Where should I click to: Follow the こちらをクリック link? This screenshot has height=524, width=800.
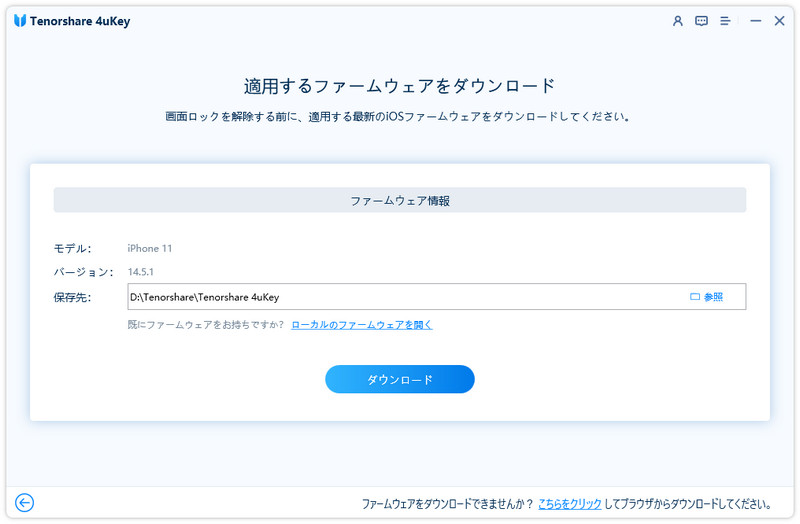click(570, 504)
